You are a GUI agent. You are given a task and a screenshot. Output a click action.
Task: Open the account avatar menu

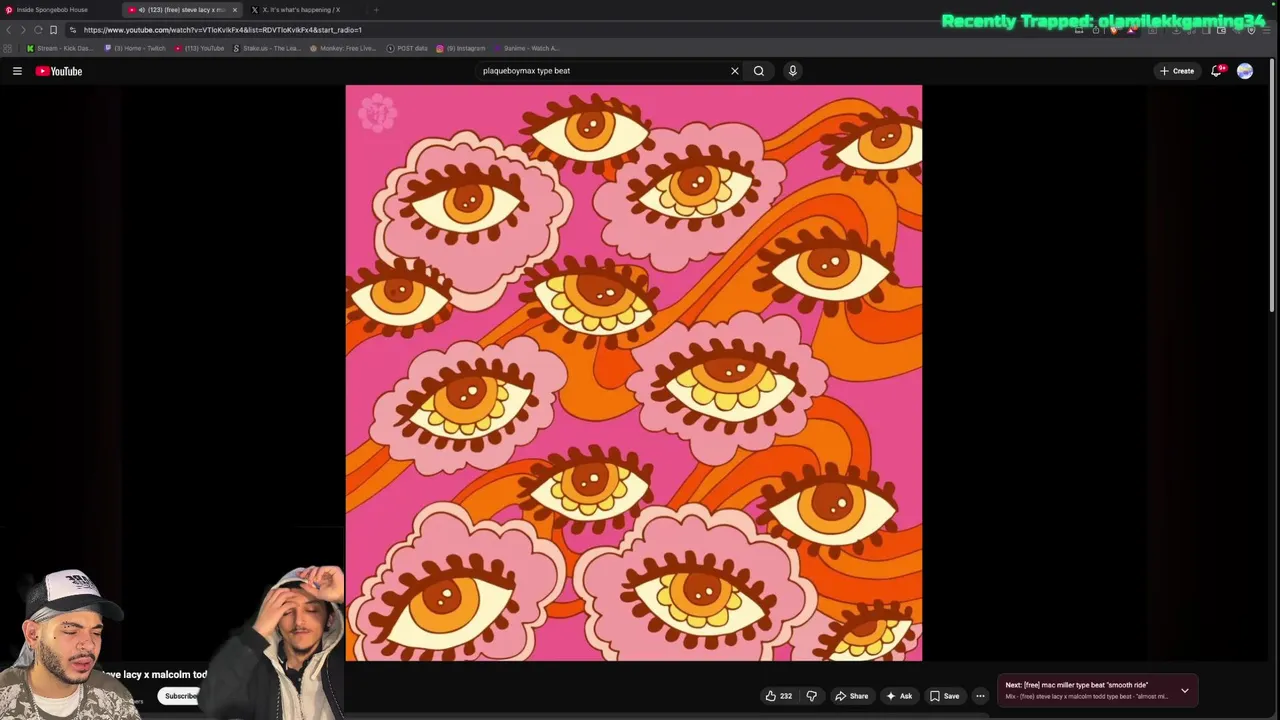pyautogui.click(x=1245, y=71)
